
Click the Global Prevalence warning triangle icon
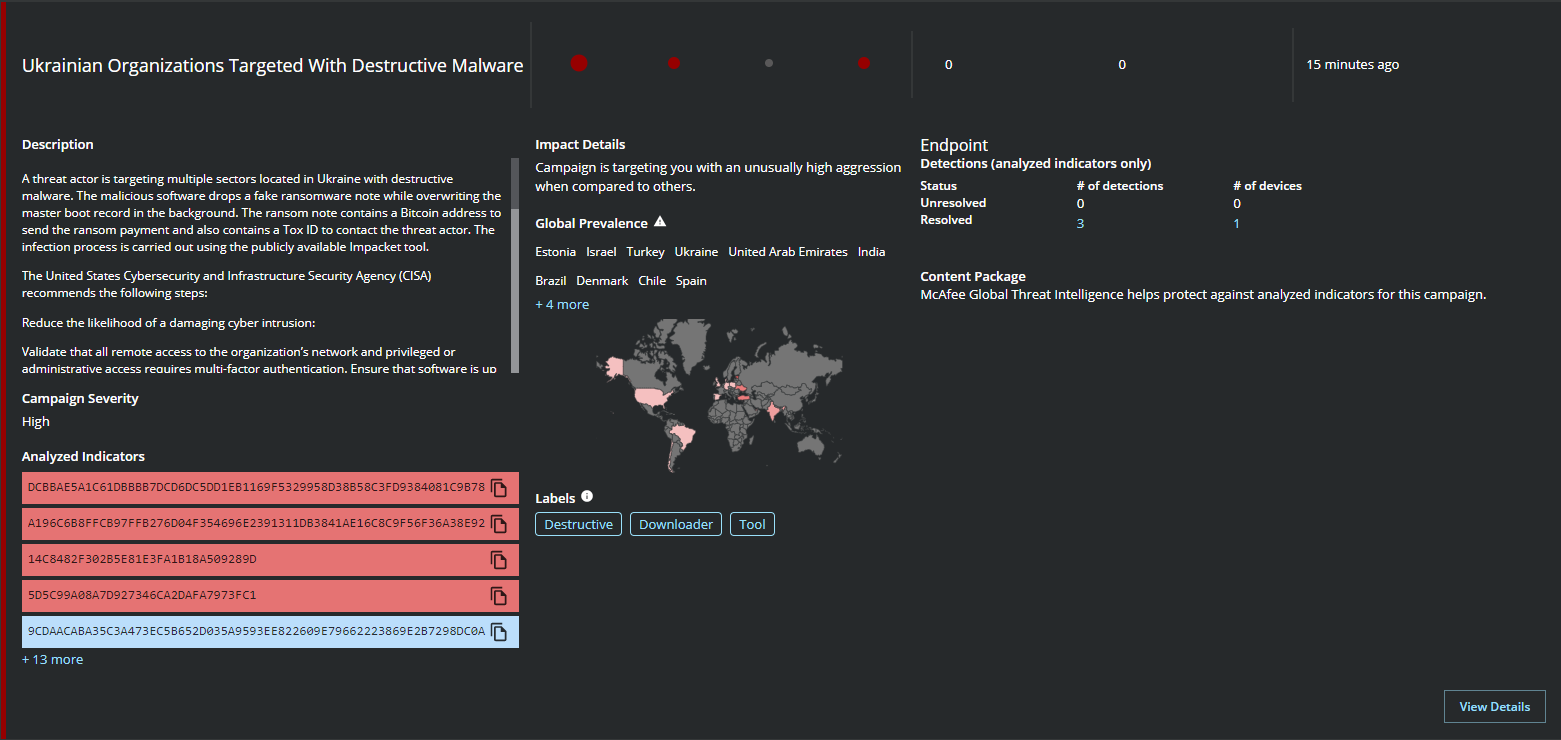pos(660,222)
